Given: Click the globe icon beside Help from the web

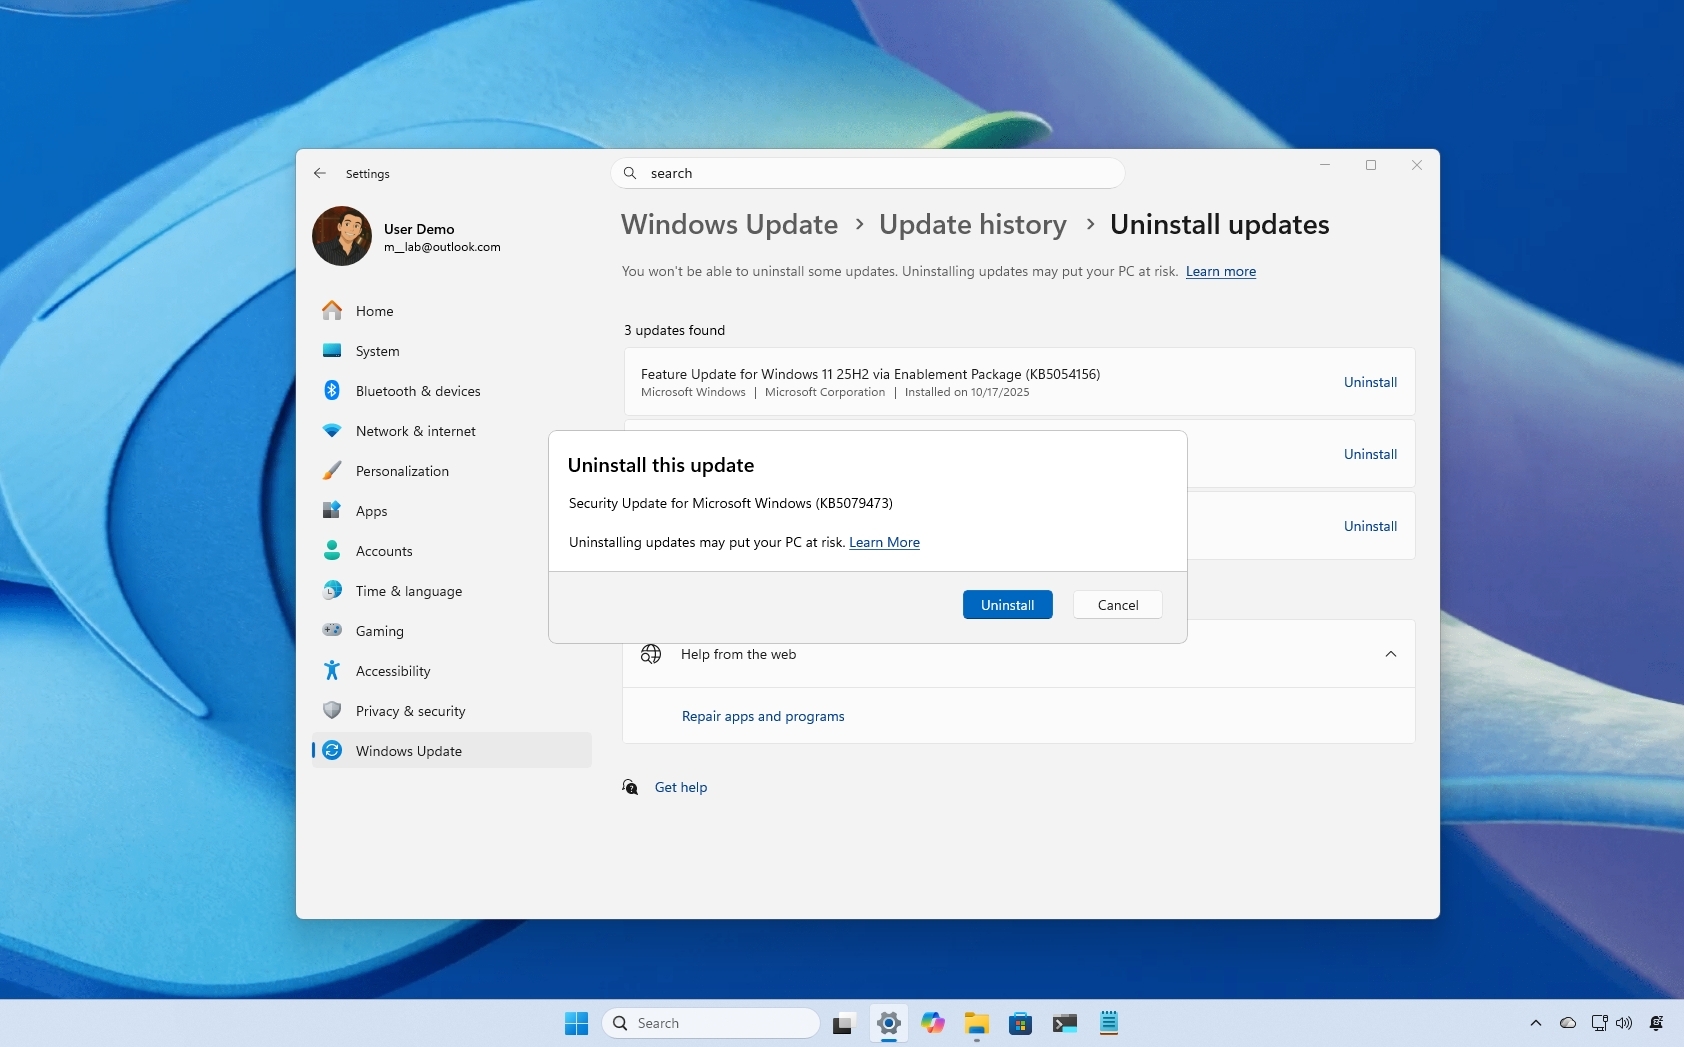Looking at the screenshot, I should coord(653,654).
